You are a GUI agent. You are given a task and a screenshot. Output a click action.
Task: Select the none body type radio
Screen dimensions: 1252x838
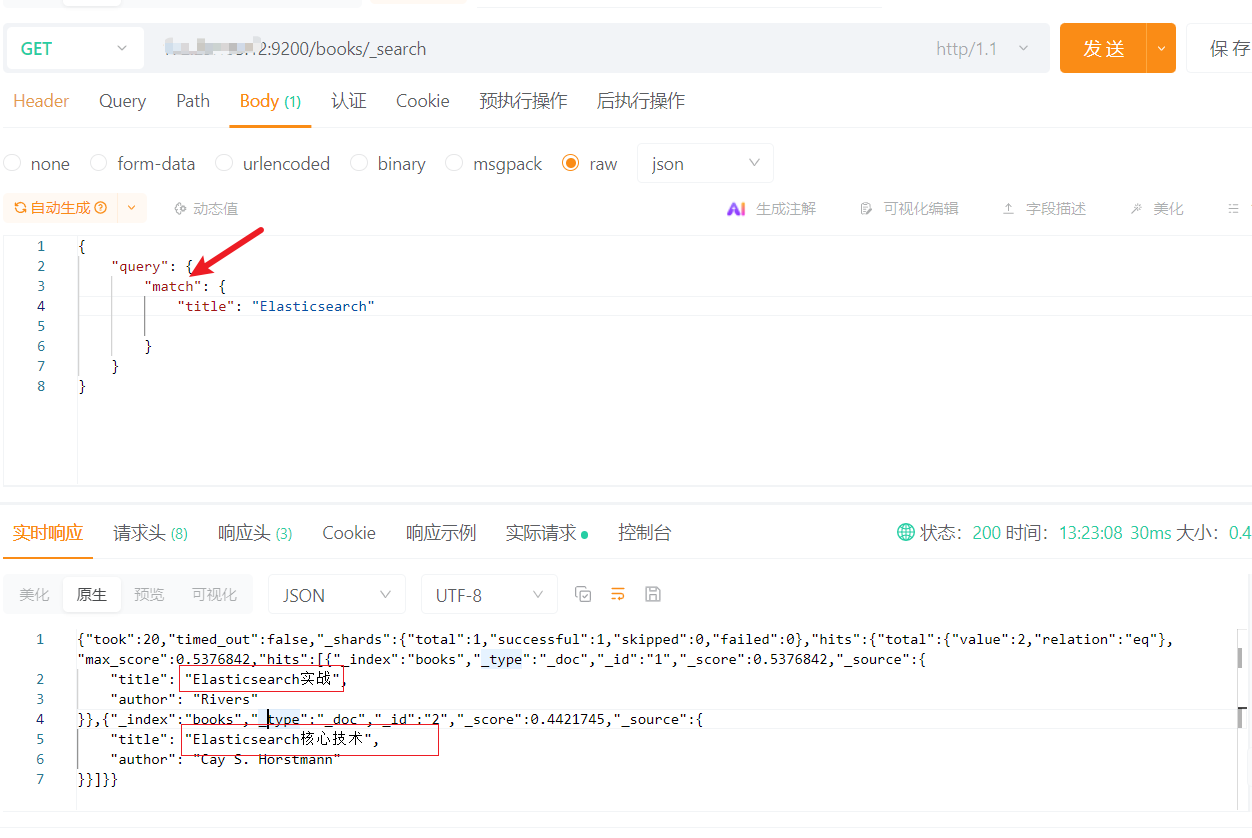pos(13,163)
